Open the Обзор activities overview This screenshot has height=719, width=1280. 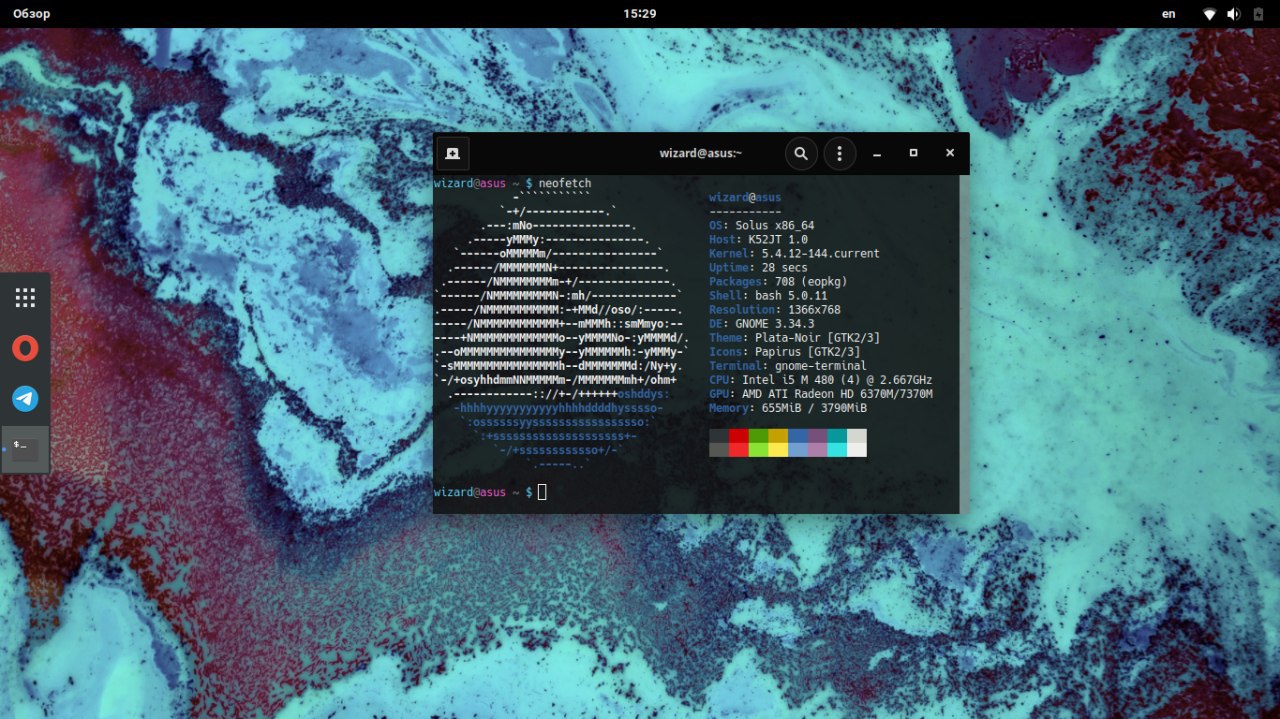tap(31, 14)
